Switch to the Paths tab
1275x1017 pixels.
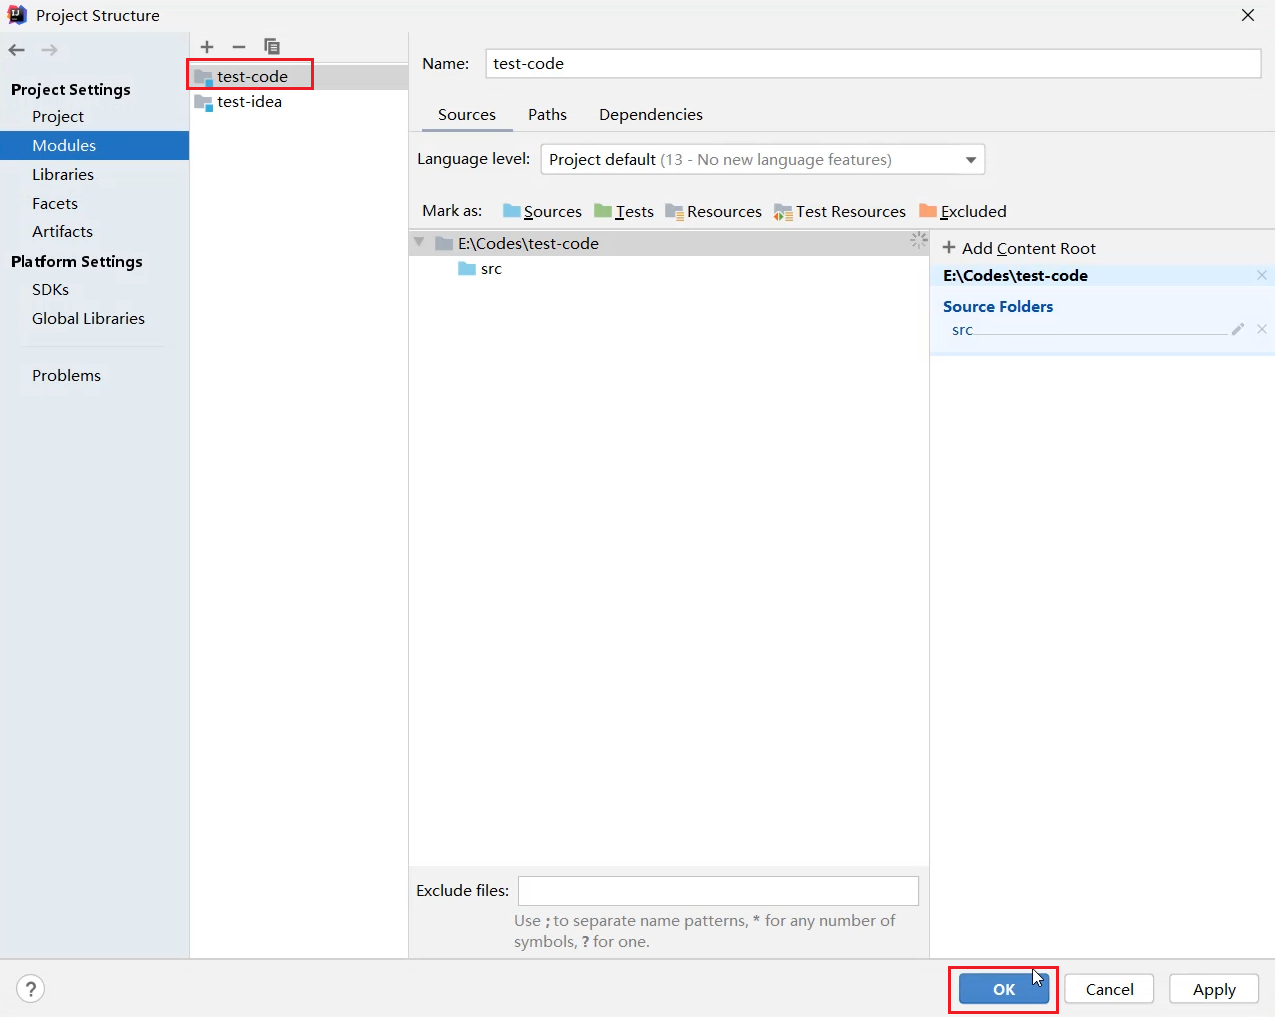(547, 115)
